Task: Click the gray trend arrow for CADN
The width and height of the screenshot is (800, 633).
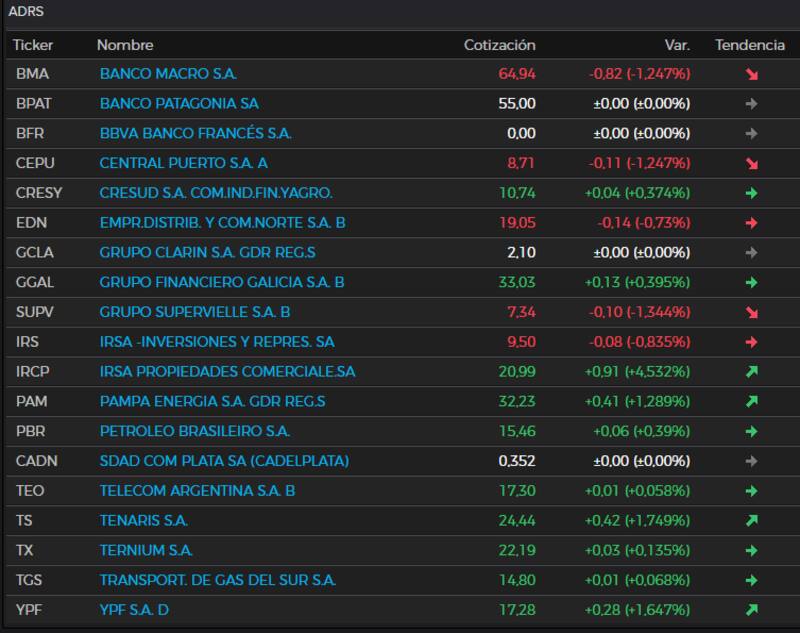Action: pyautogui.click(x=751, y=462)
